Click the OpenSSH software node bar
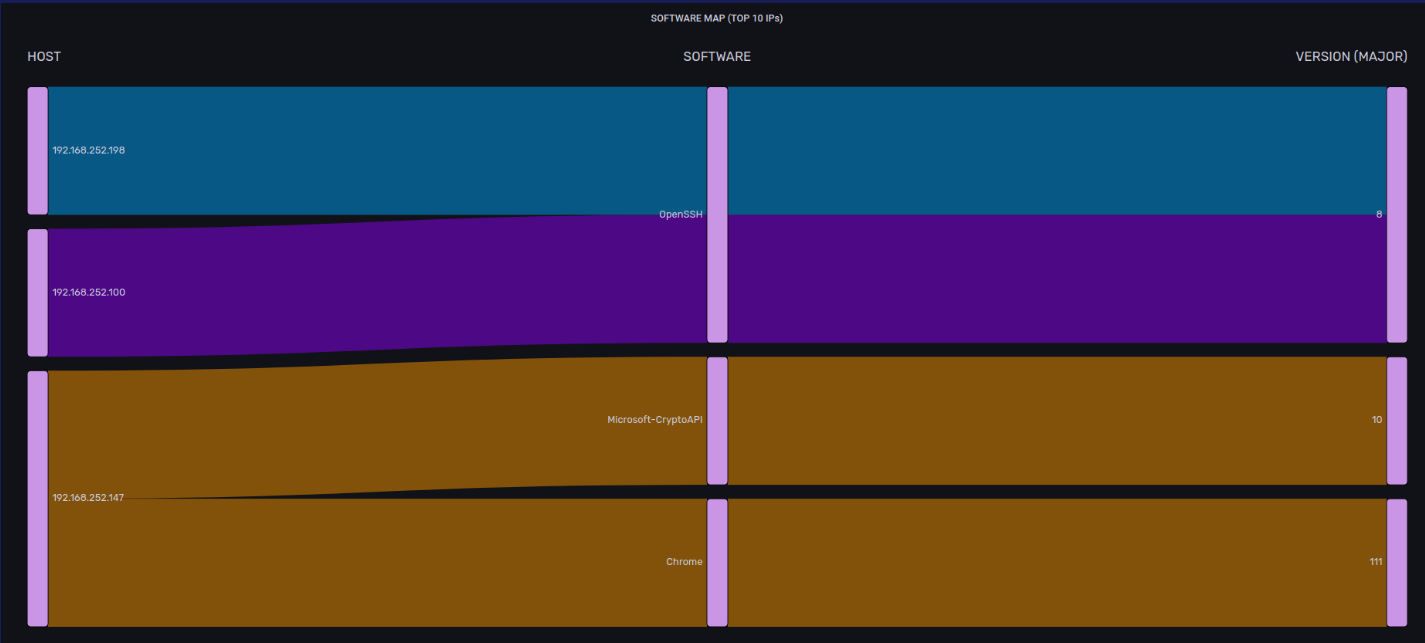 [x=717, y=214]
